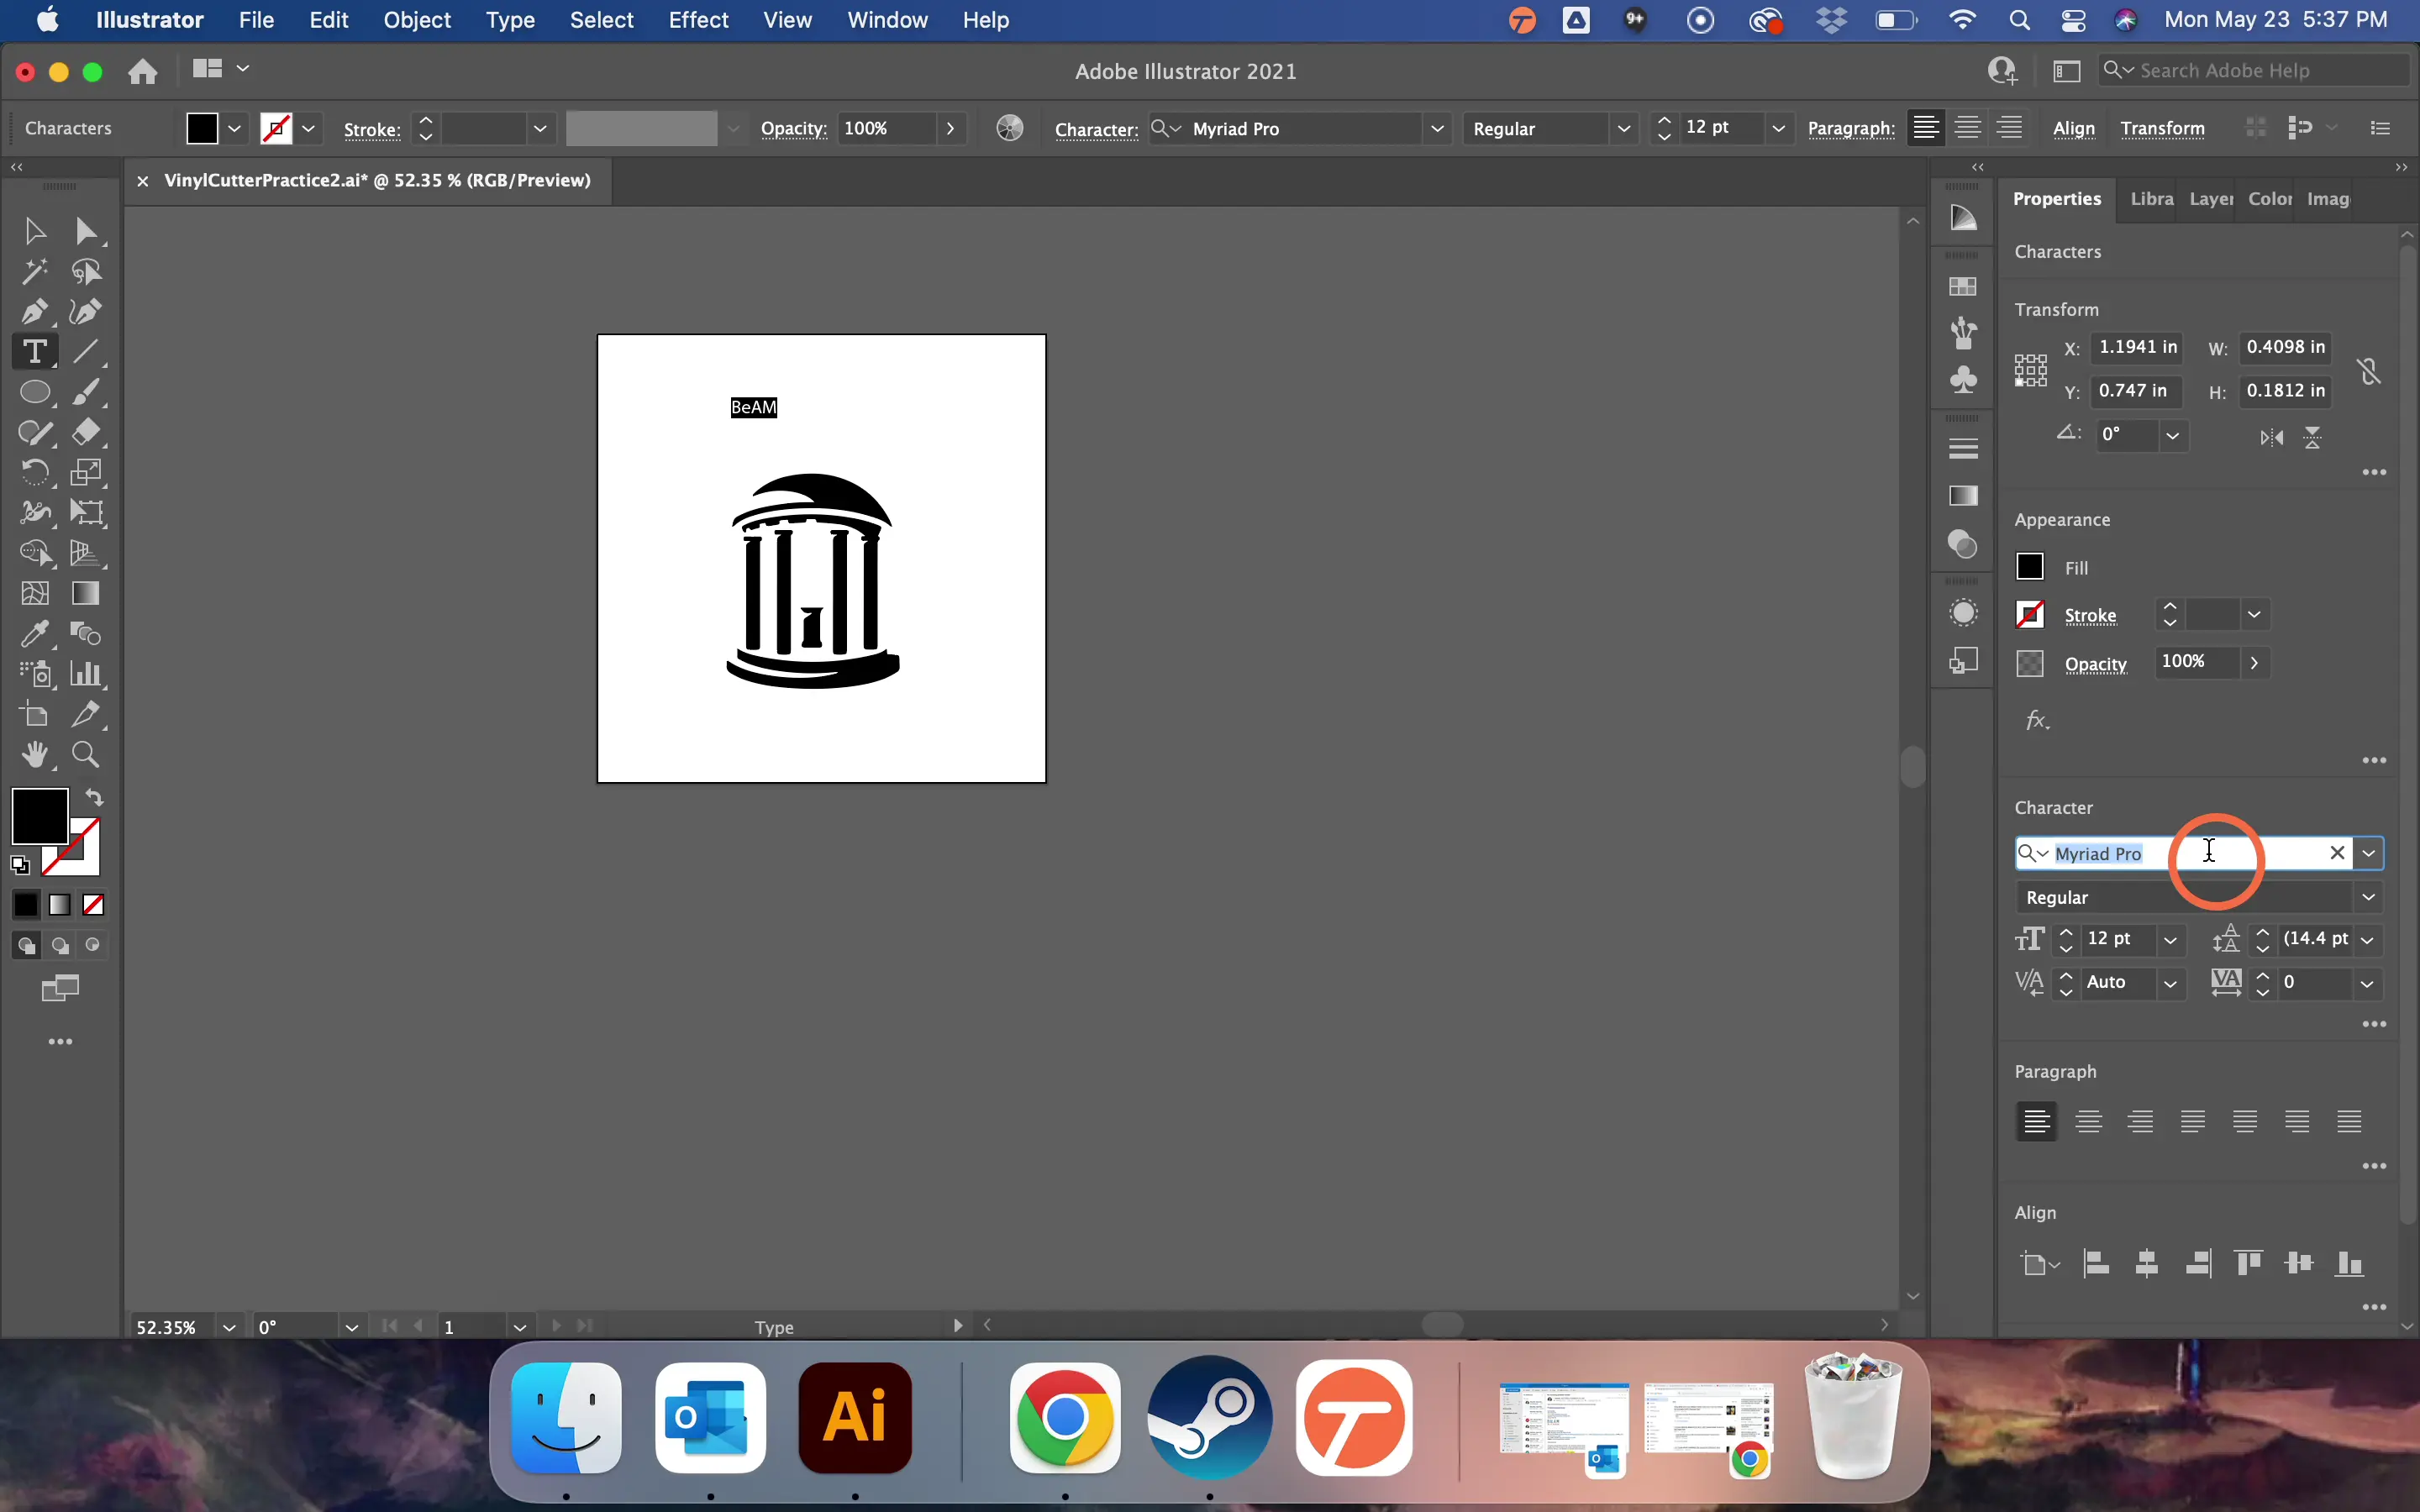Set fill mode to None

(x=94, y=905)
